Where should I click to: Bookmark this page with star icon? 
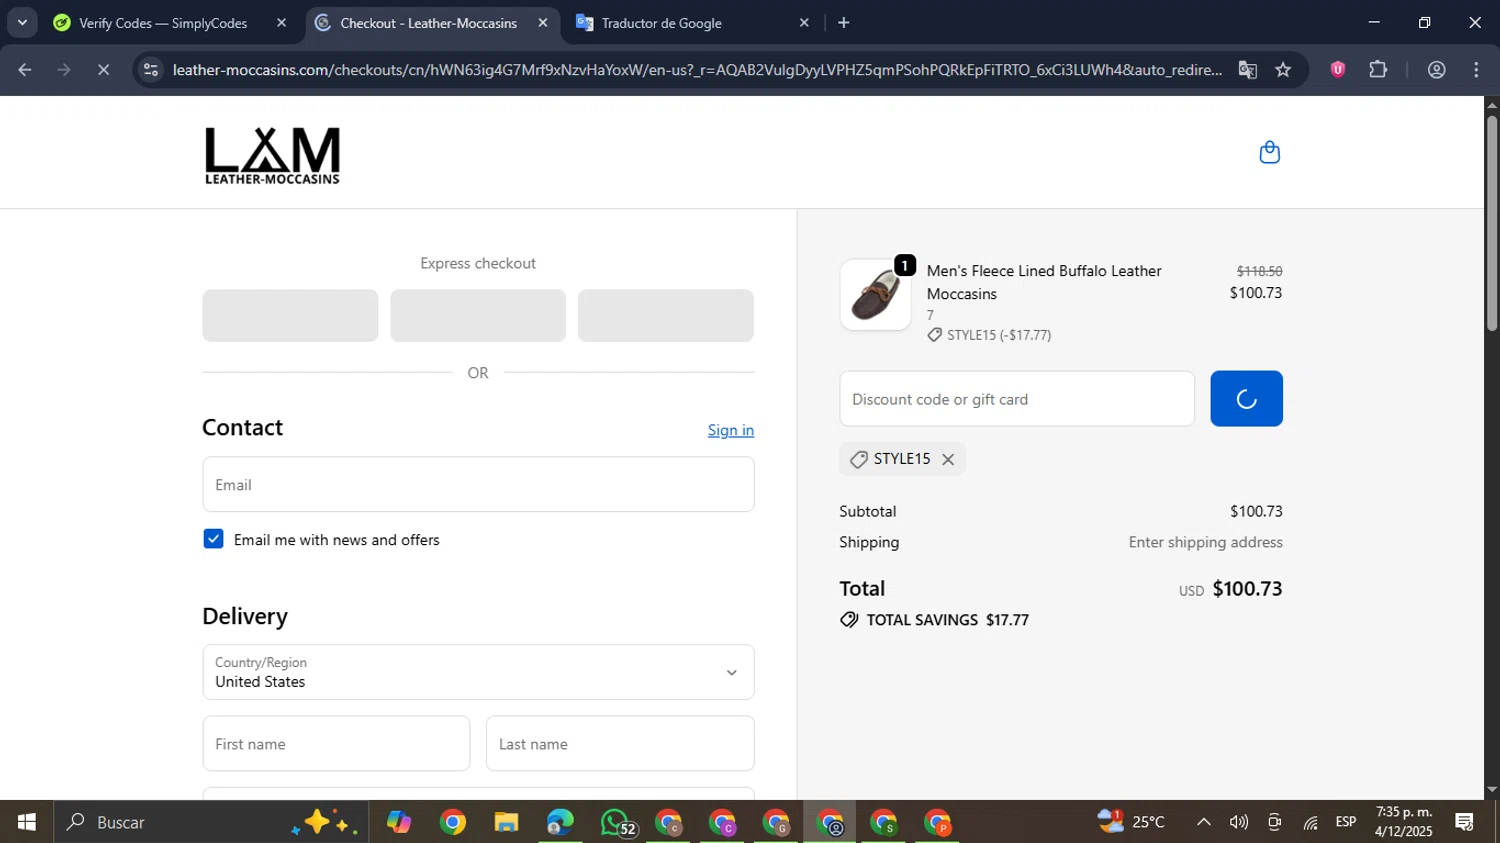[x=1283, y=70]
